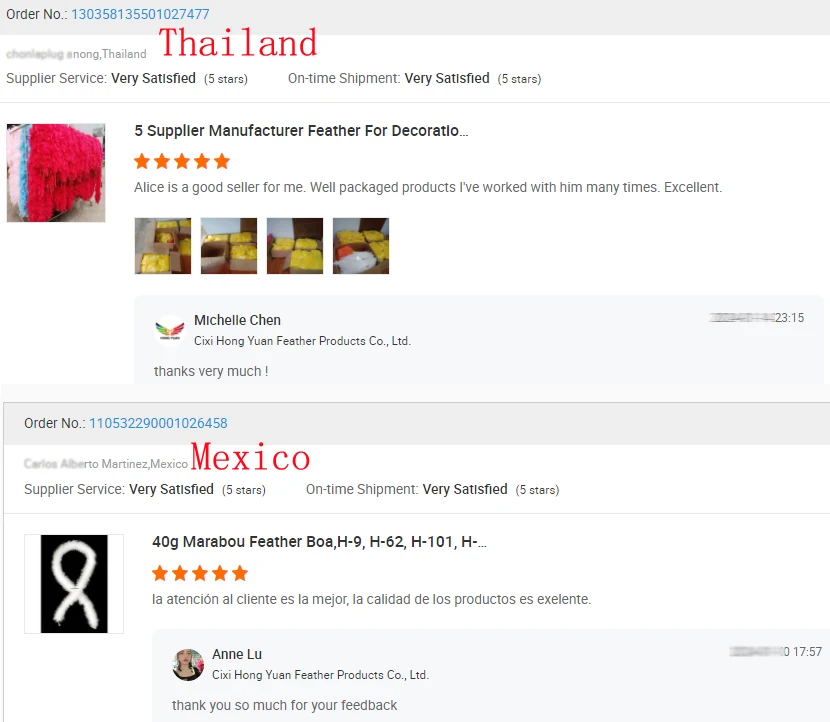The height and width of the screenshot is (722, 830).
Task: Click the Mexico reviewer name Martinez
Action: pyautogui.click(x=106, y=464)
